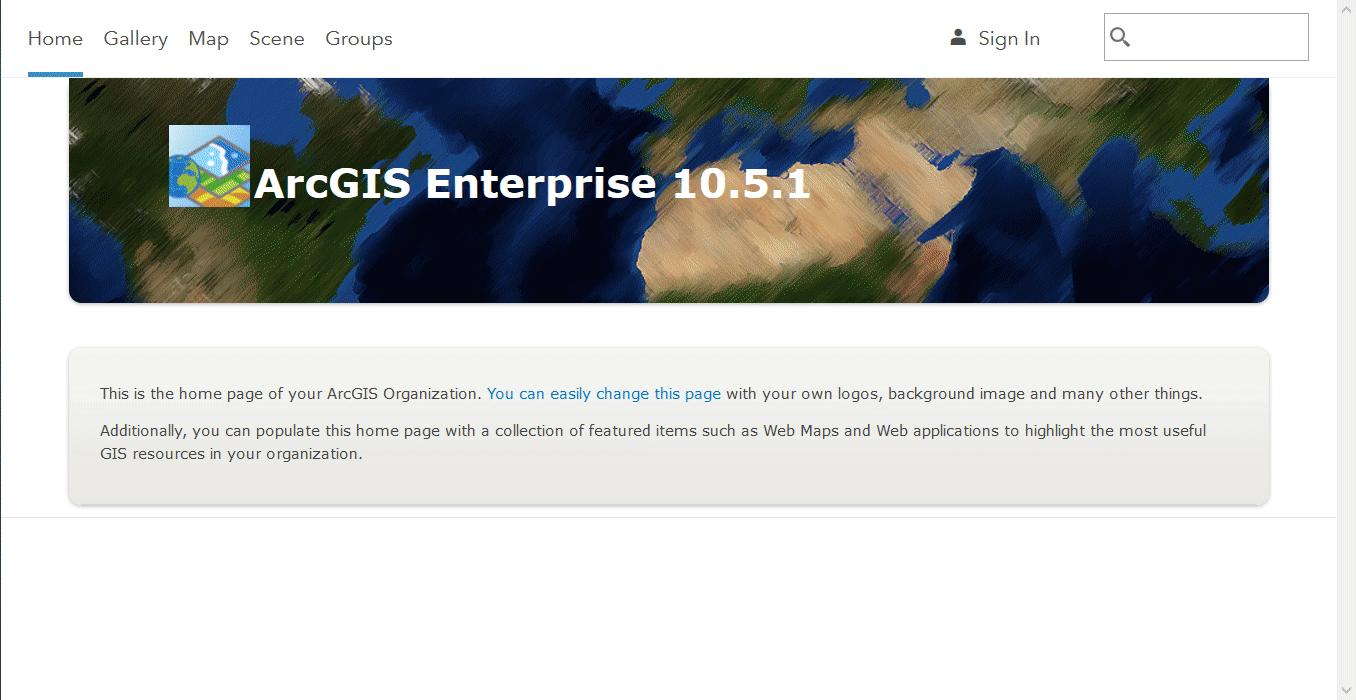This screenshot has height=700, width=1356.
Task: Open the Map viewer tab
Action: pos(208,38)
